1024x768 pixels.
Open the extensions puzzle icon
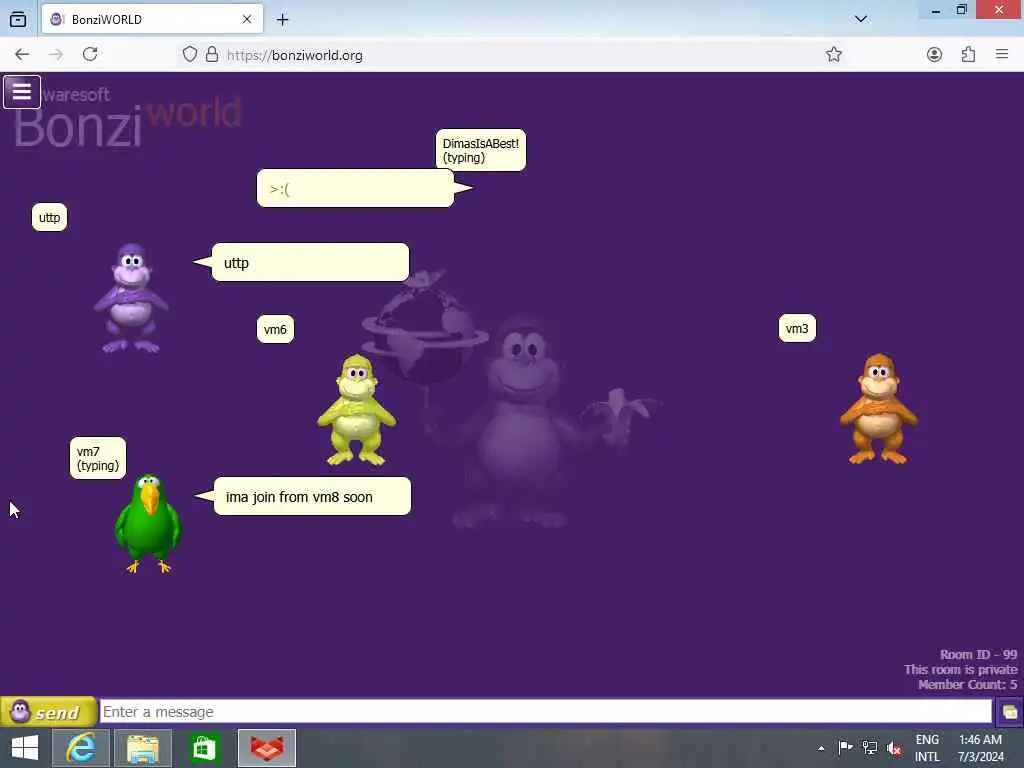(968, 55)
